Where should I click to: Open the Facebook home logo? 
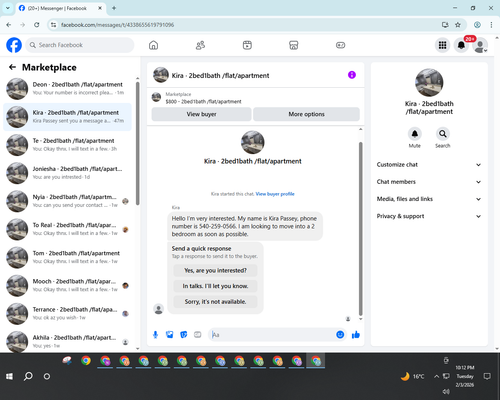[14, 45]
